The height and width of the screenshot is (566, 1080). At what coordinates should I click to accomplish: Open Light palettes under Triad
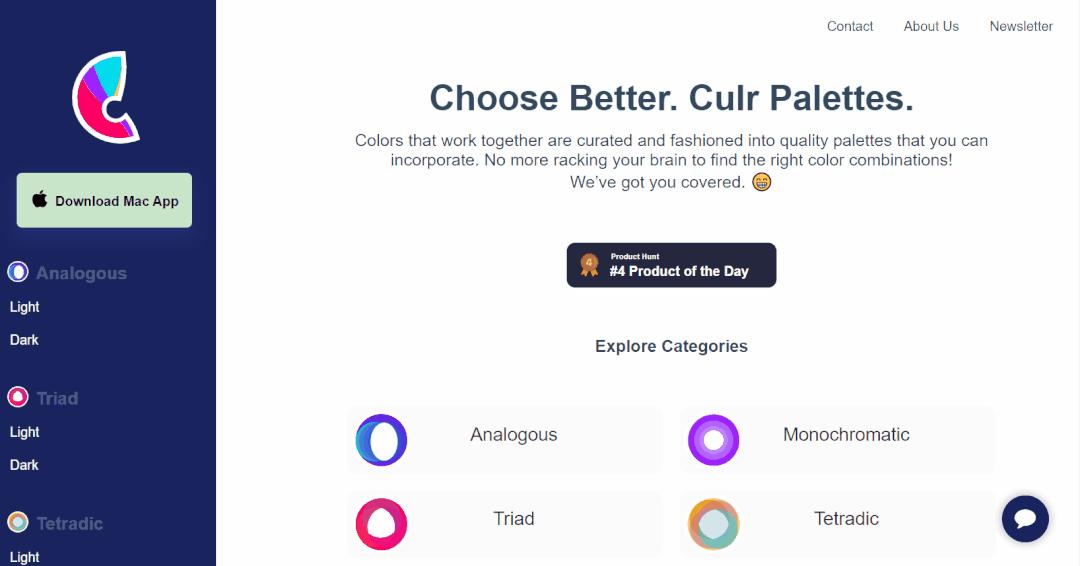point(25,432)
